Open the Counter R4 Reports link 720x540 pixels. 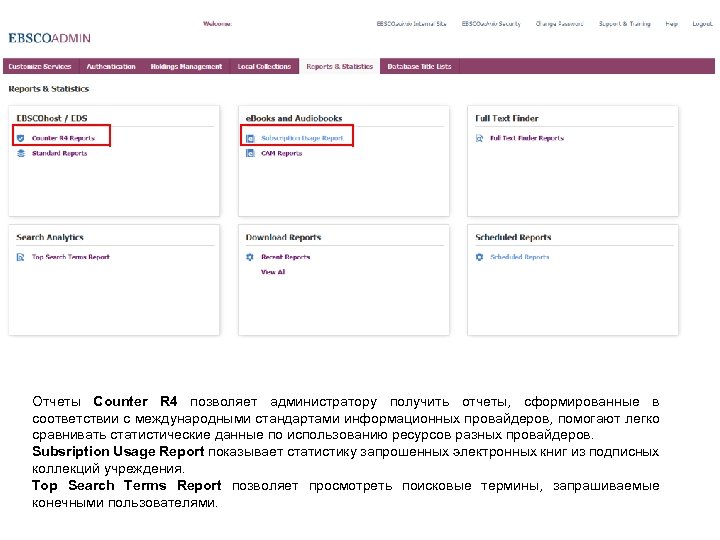(63, 138)
